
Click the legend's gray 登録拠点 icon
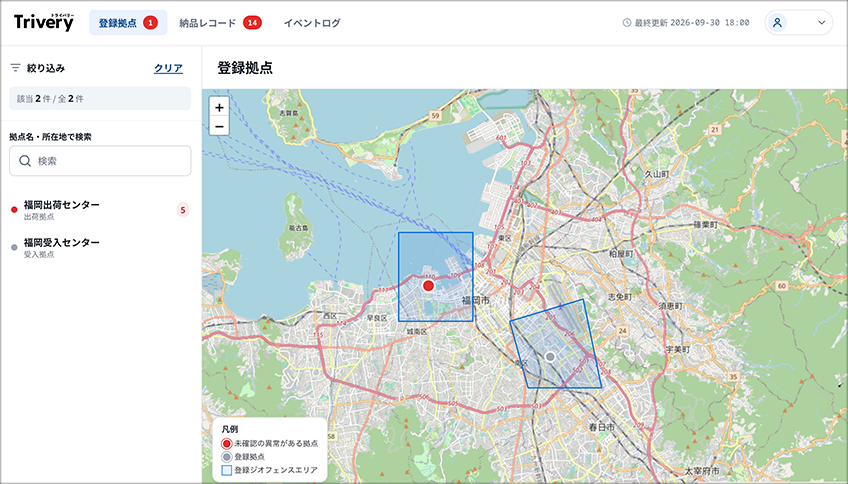click(x=227, y=457)
